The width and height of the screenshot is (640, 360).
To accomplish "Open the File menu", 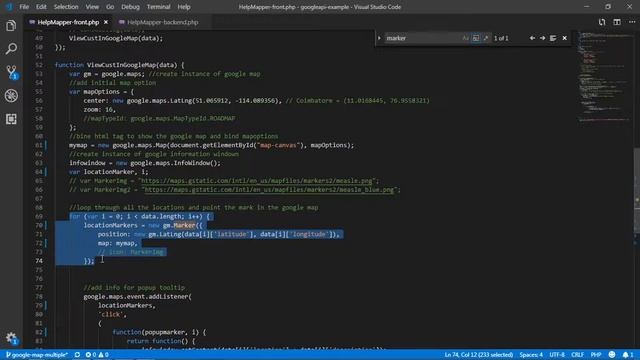I will [x=24, y=7].
